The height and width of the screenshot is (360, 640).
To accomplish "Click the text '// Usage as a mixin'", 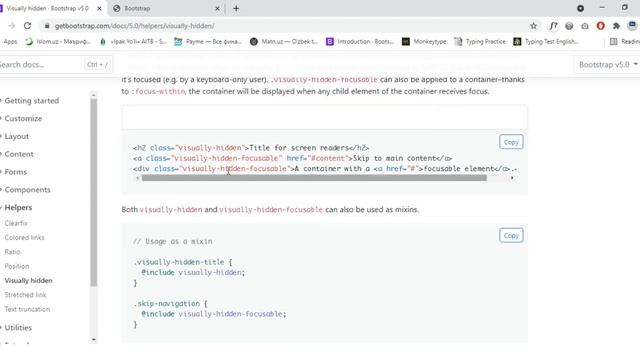I will pyautogui.click(x=173, y=241).
